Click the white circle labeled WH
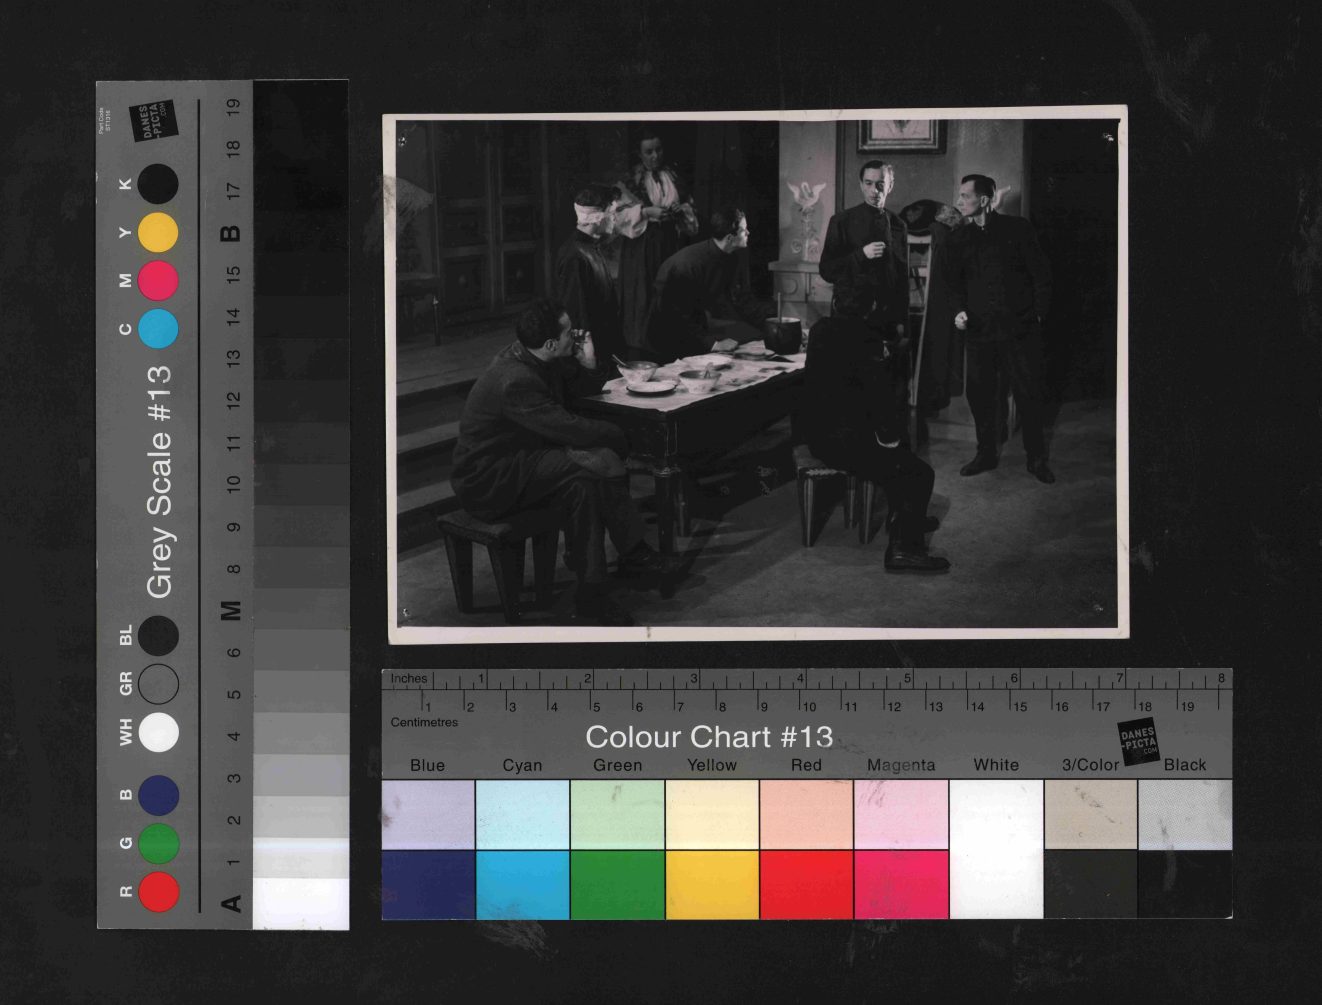This screenshot has height=1005, width=1322. point(158,732)
